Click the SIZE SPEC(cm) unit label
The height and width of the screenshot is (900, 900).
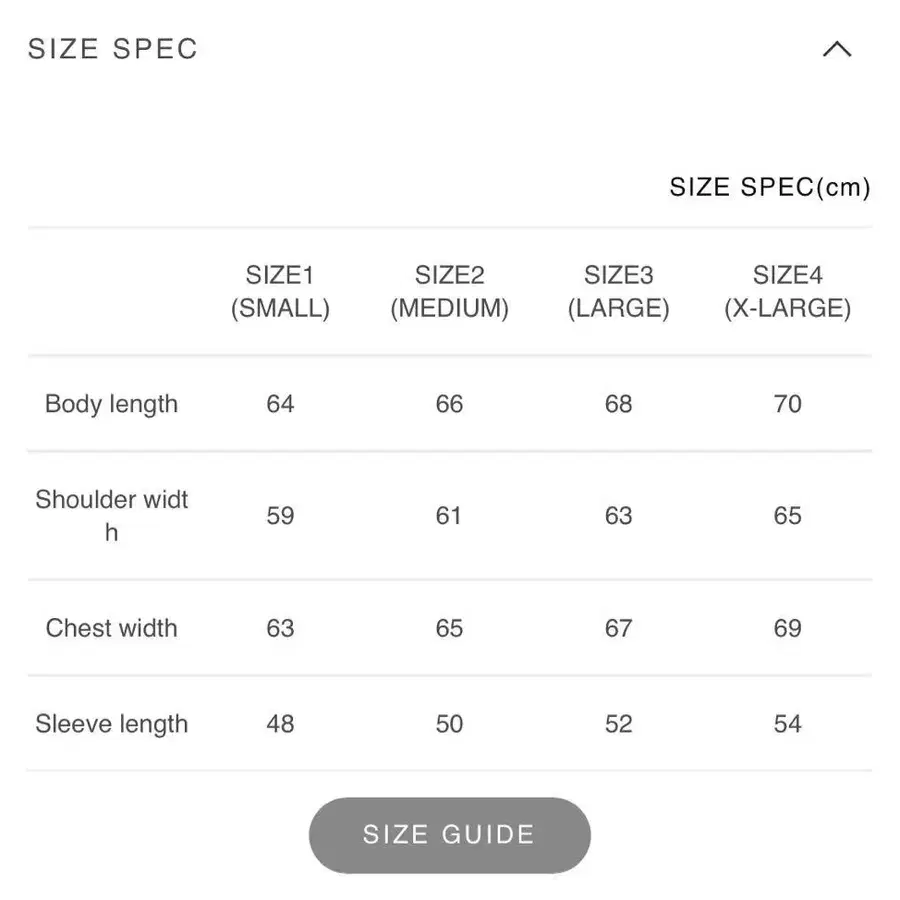coord(770,187)
